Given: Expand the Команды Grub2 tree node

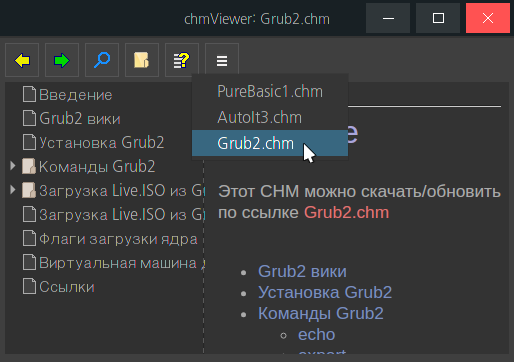Looking at the screenshot, I should [x=13, y=166].
